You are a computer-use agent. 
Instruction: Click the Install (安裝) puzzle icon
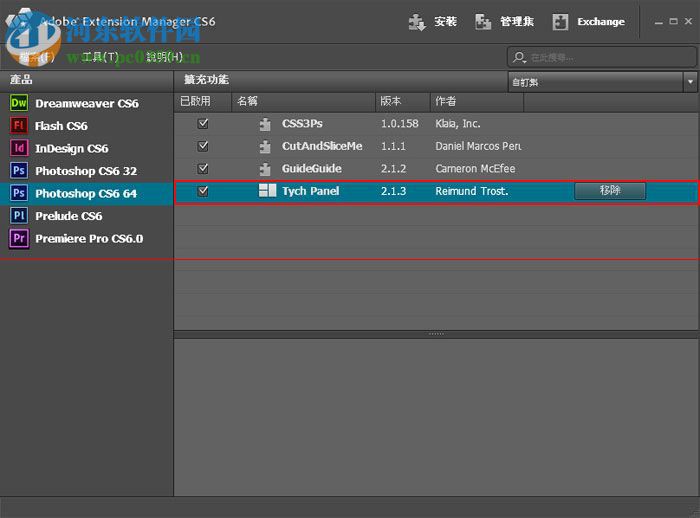(417, 22)
